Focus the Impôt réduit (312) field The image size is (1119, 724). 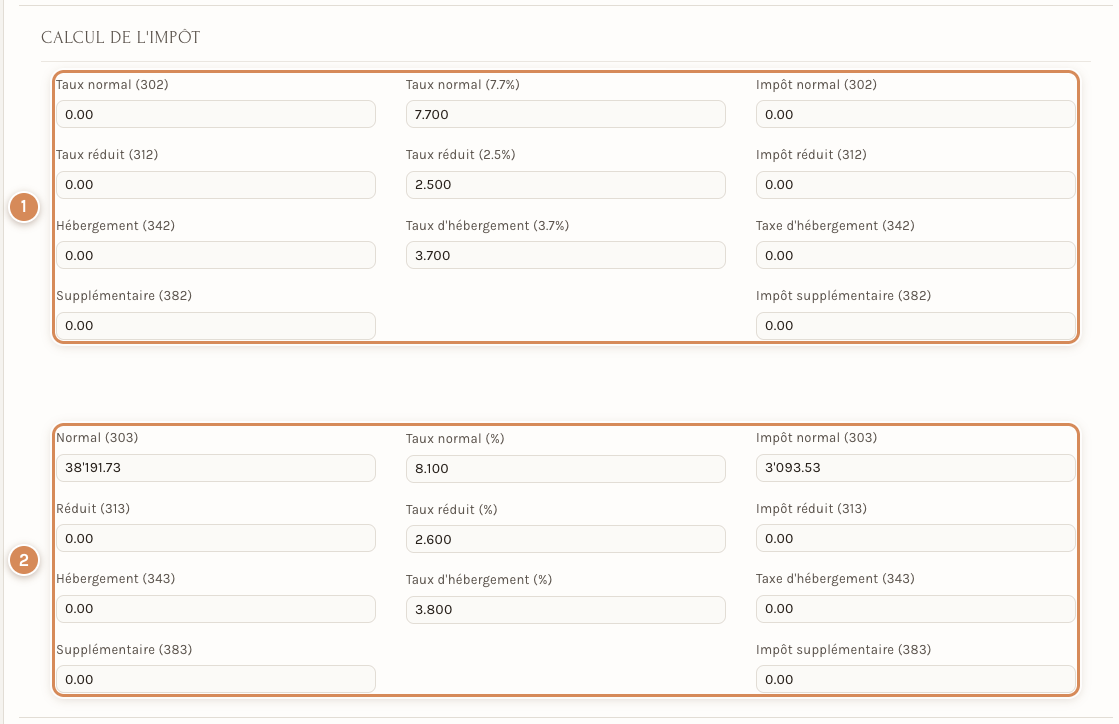click(x=915, y=185)
